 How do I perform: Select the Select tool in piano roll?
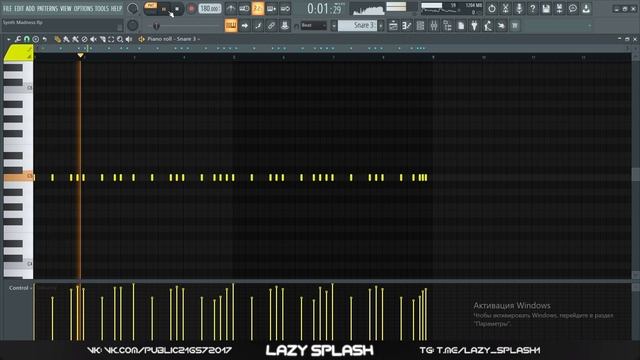point(111,39)
